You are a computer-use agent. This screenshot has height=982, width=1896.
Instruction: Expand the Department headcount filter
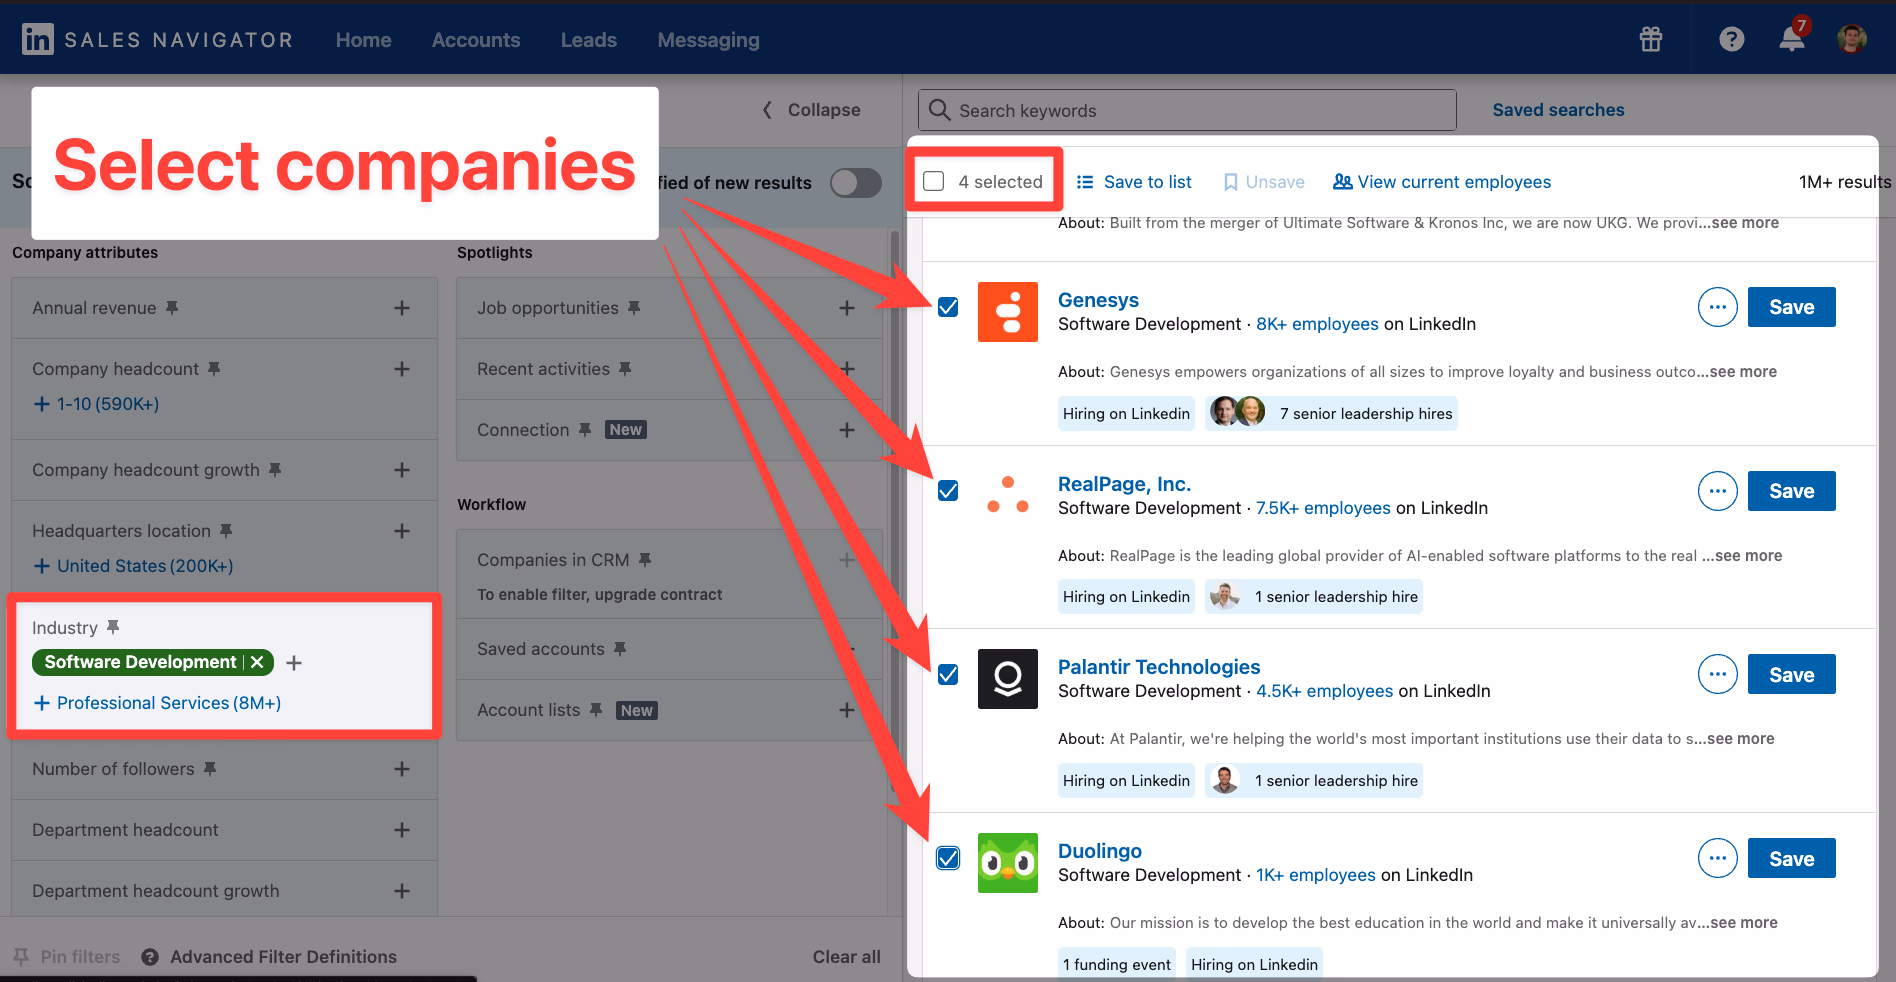[x=402, y=830]
